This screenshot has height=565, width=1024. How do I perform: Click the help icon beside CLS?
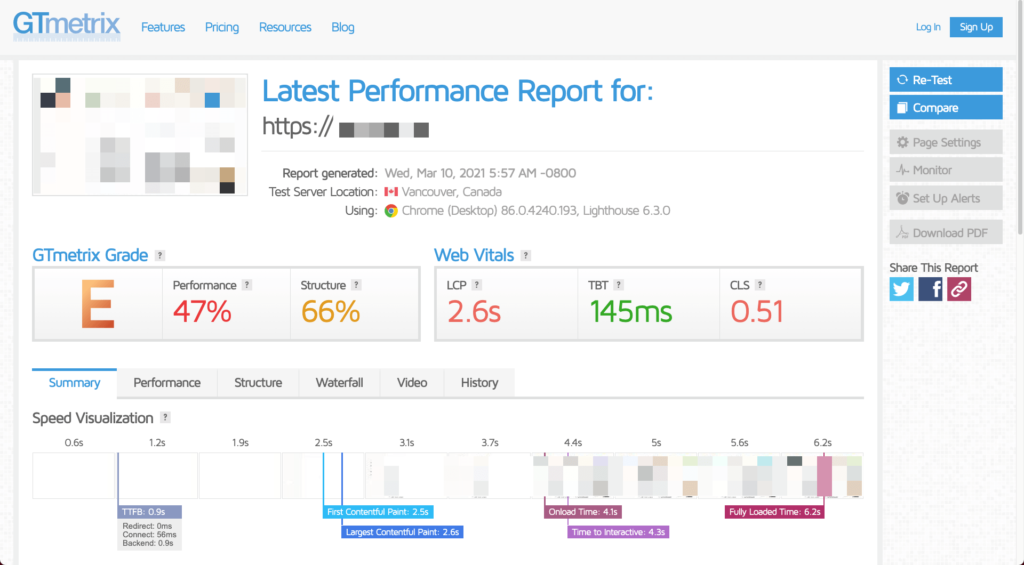coord(760,285)
